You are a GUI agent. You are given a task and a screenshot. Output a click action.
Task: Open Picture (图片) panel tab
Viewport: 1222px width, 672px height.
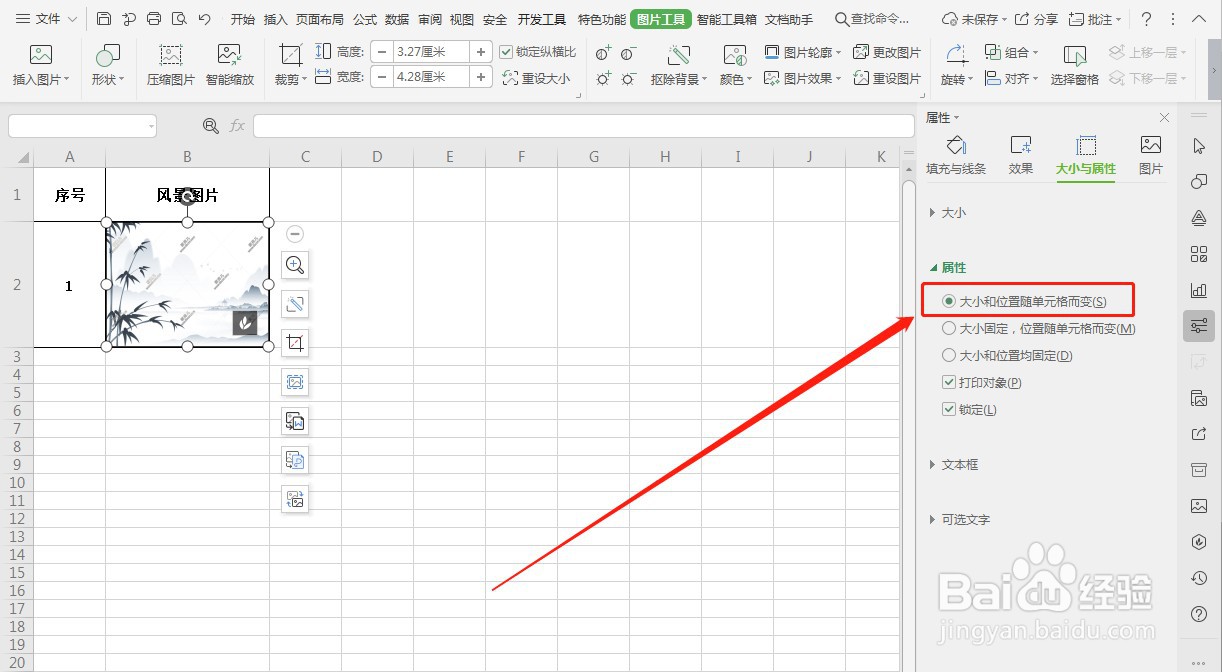(1151, 156)
